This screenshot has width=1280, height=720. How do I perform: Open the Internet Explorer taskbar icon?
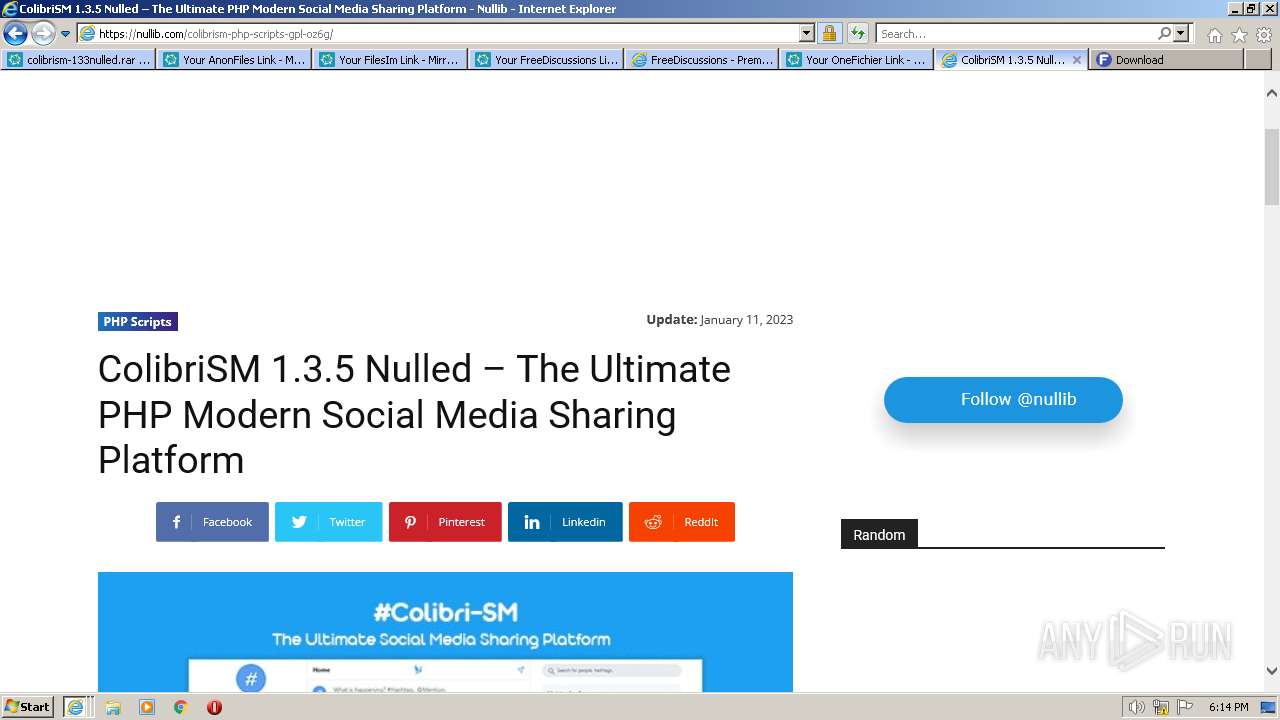75,707
